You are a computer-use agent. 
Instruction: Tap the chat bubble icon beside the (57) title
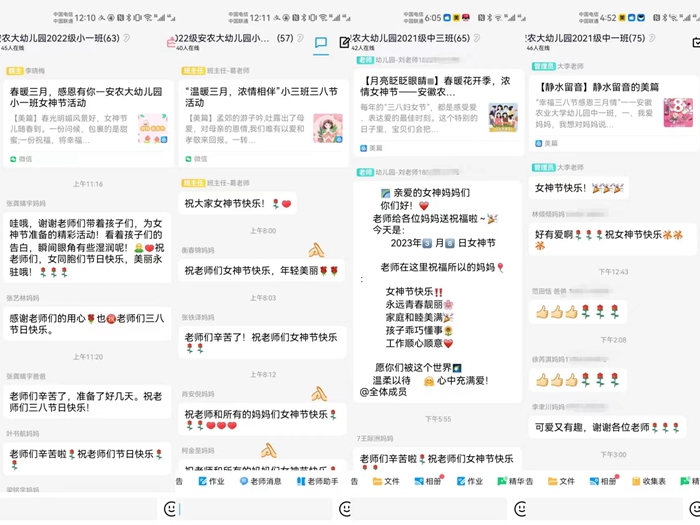(321, 43)
